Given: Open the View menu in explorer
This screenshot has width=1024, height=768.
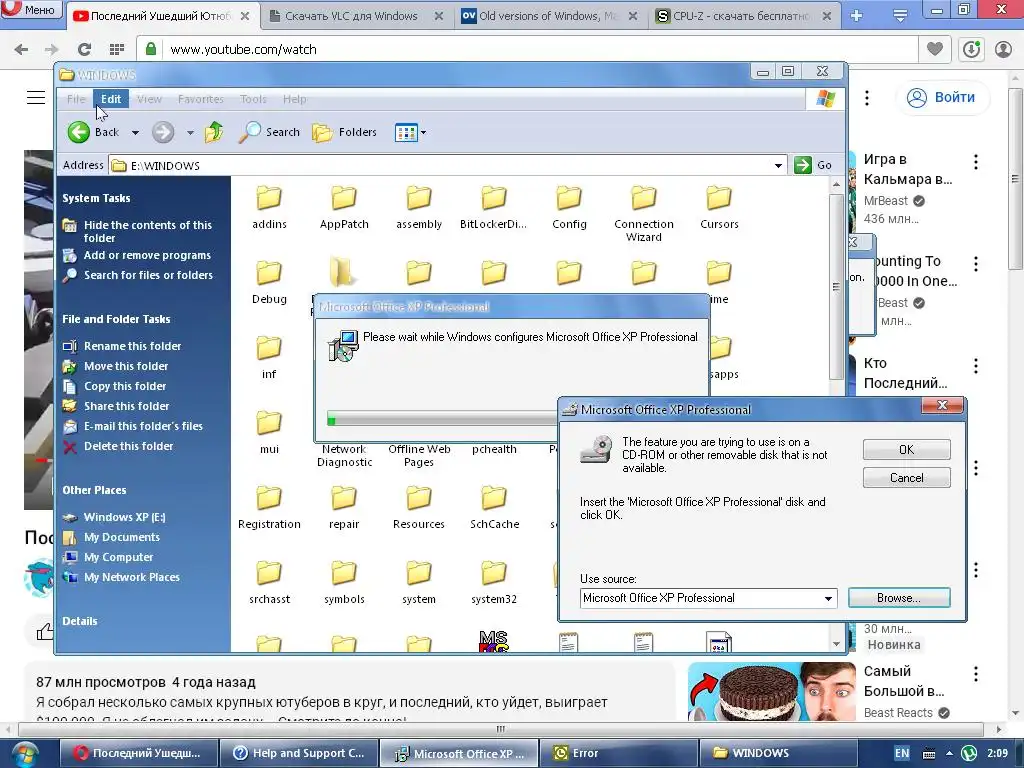Looking at the screenshot, I should click(x=149, y=99).
